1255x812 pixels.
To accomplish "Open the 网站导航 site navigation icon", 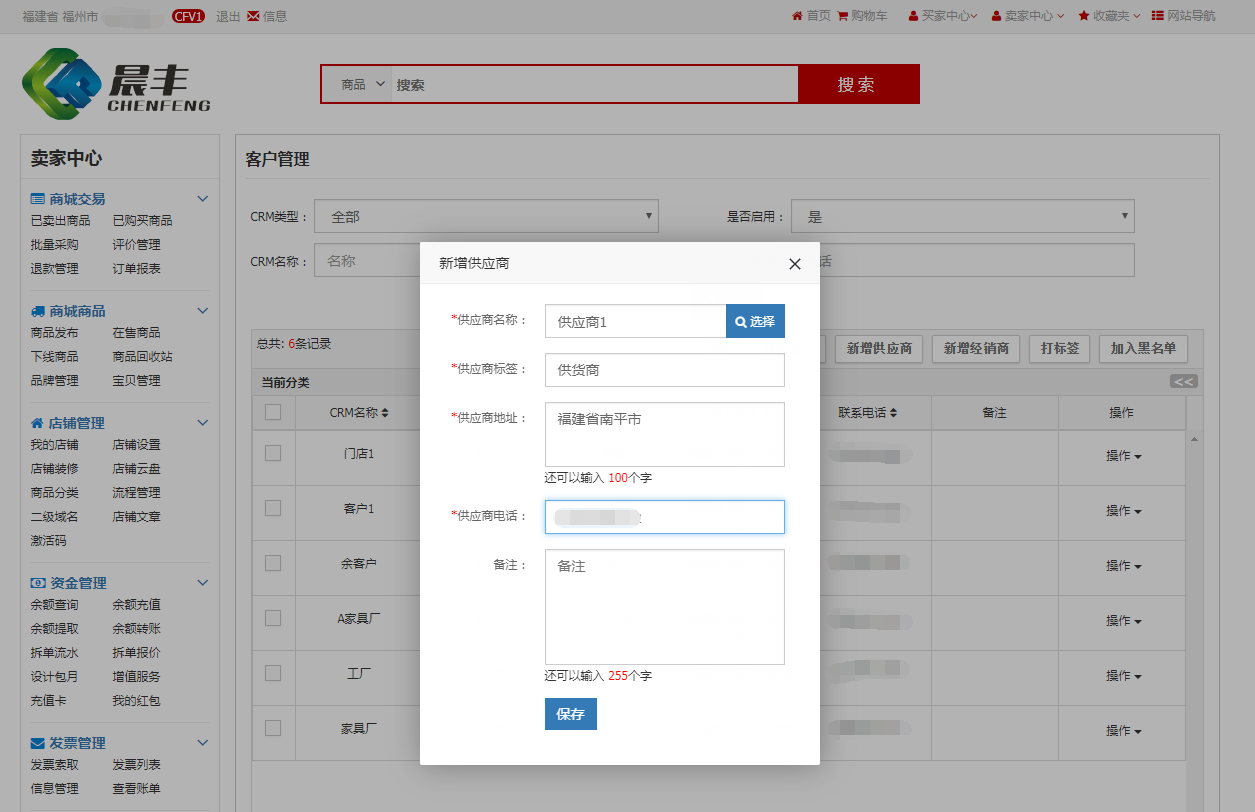I will point(1157,16).
